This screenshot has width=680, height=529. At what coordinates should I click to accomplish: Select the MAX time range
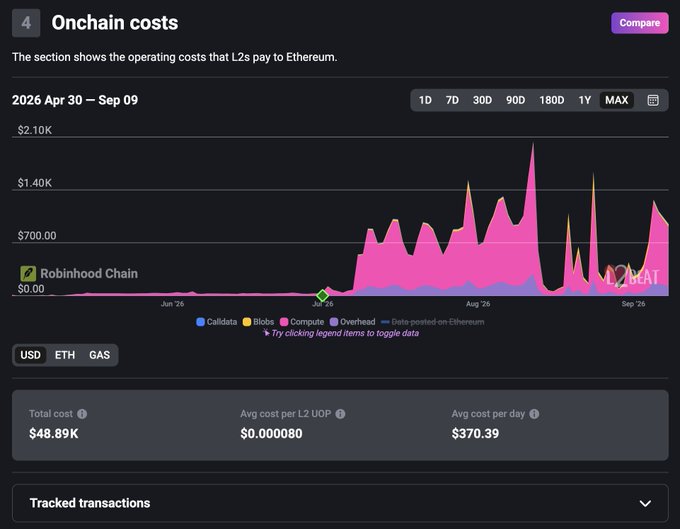pyautogui.click(x=617, y=100)
